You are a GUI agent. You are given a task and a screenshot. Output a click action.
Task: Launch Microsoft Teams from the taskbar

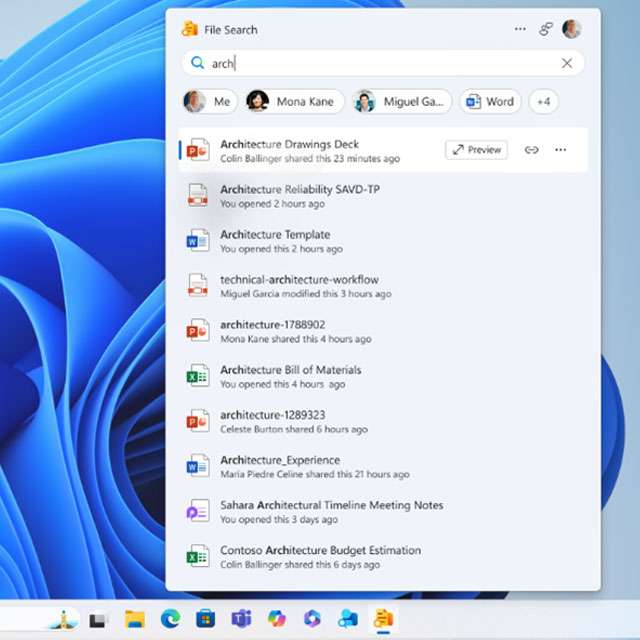pos(241,619)
